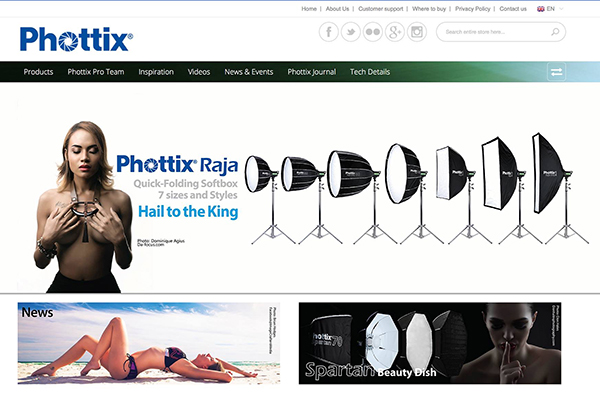
Task: Open the Spartan Beauty Dish banner
Action: pos(430,343)
